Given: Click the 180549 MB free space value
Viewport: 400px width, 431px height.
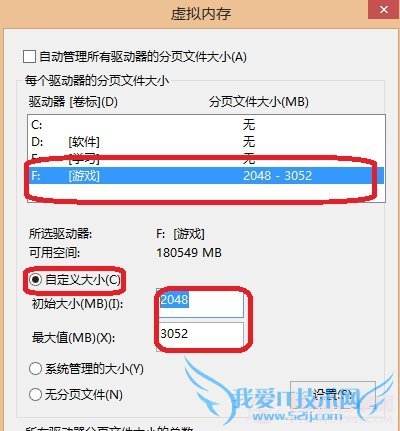Looking at the screenshot, I should (189, 253).
